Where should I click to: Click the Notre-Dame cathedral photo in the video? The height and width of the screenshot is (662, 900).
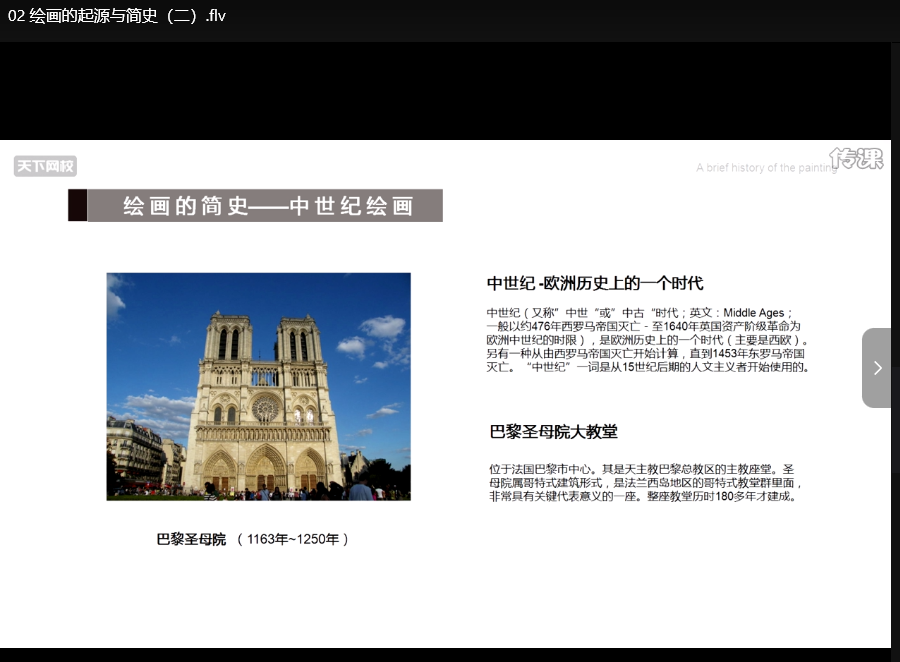click(x=259, y=386)
